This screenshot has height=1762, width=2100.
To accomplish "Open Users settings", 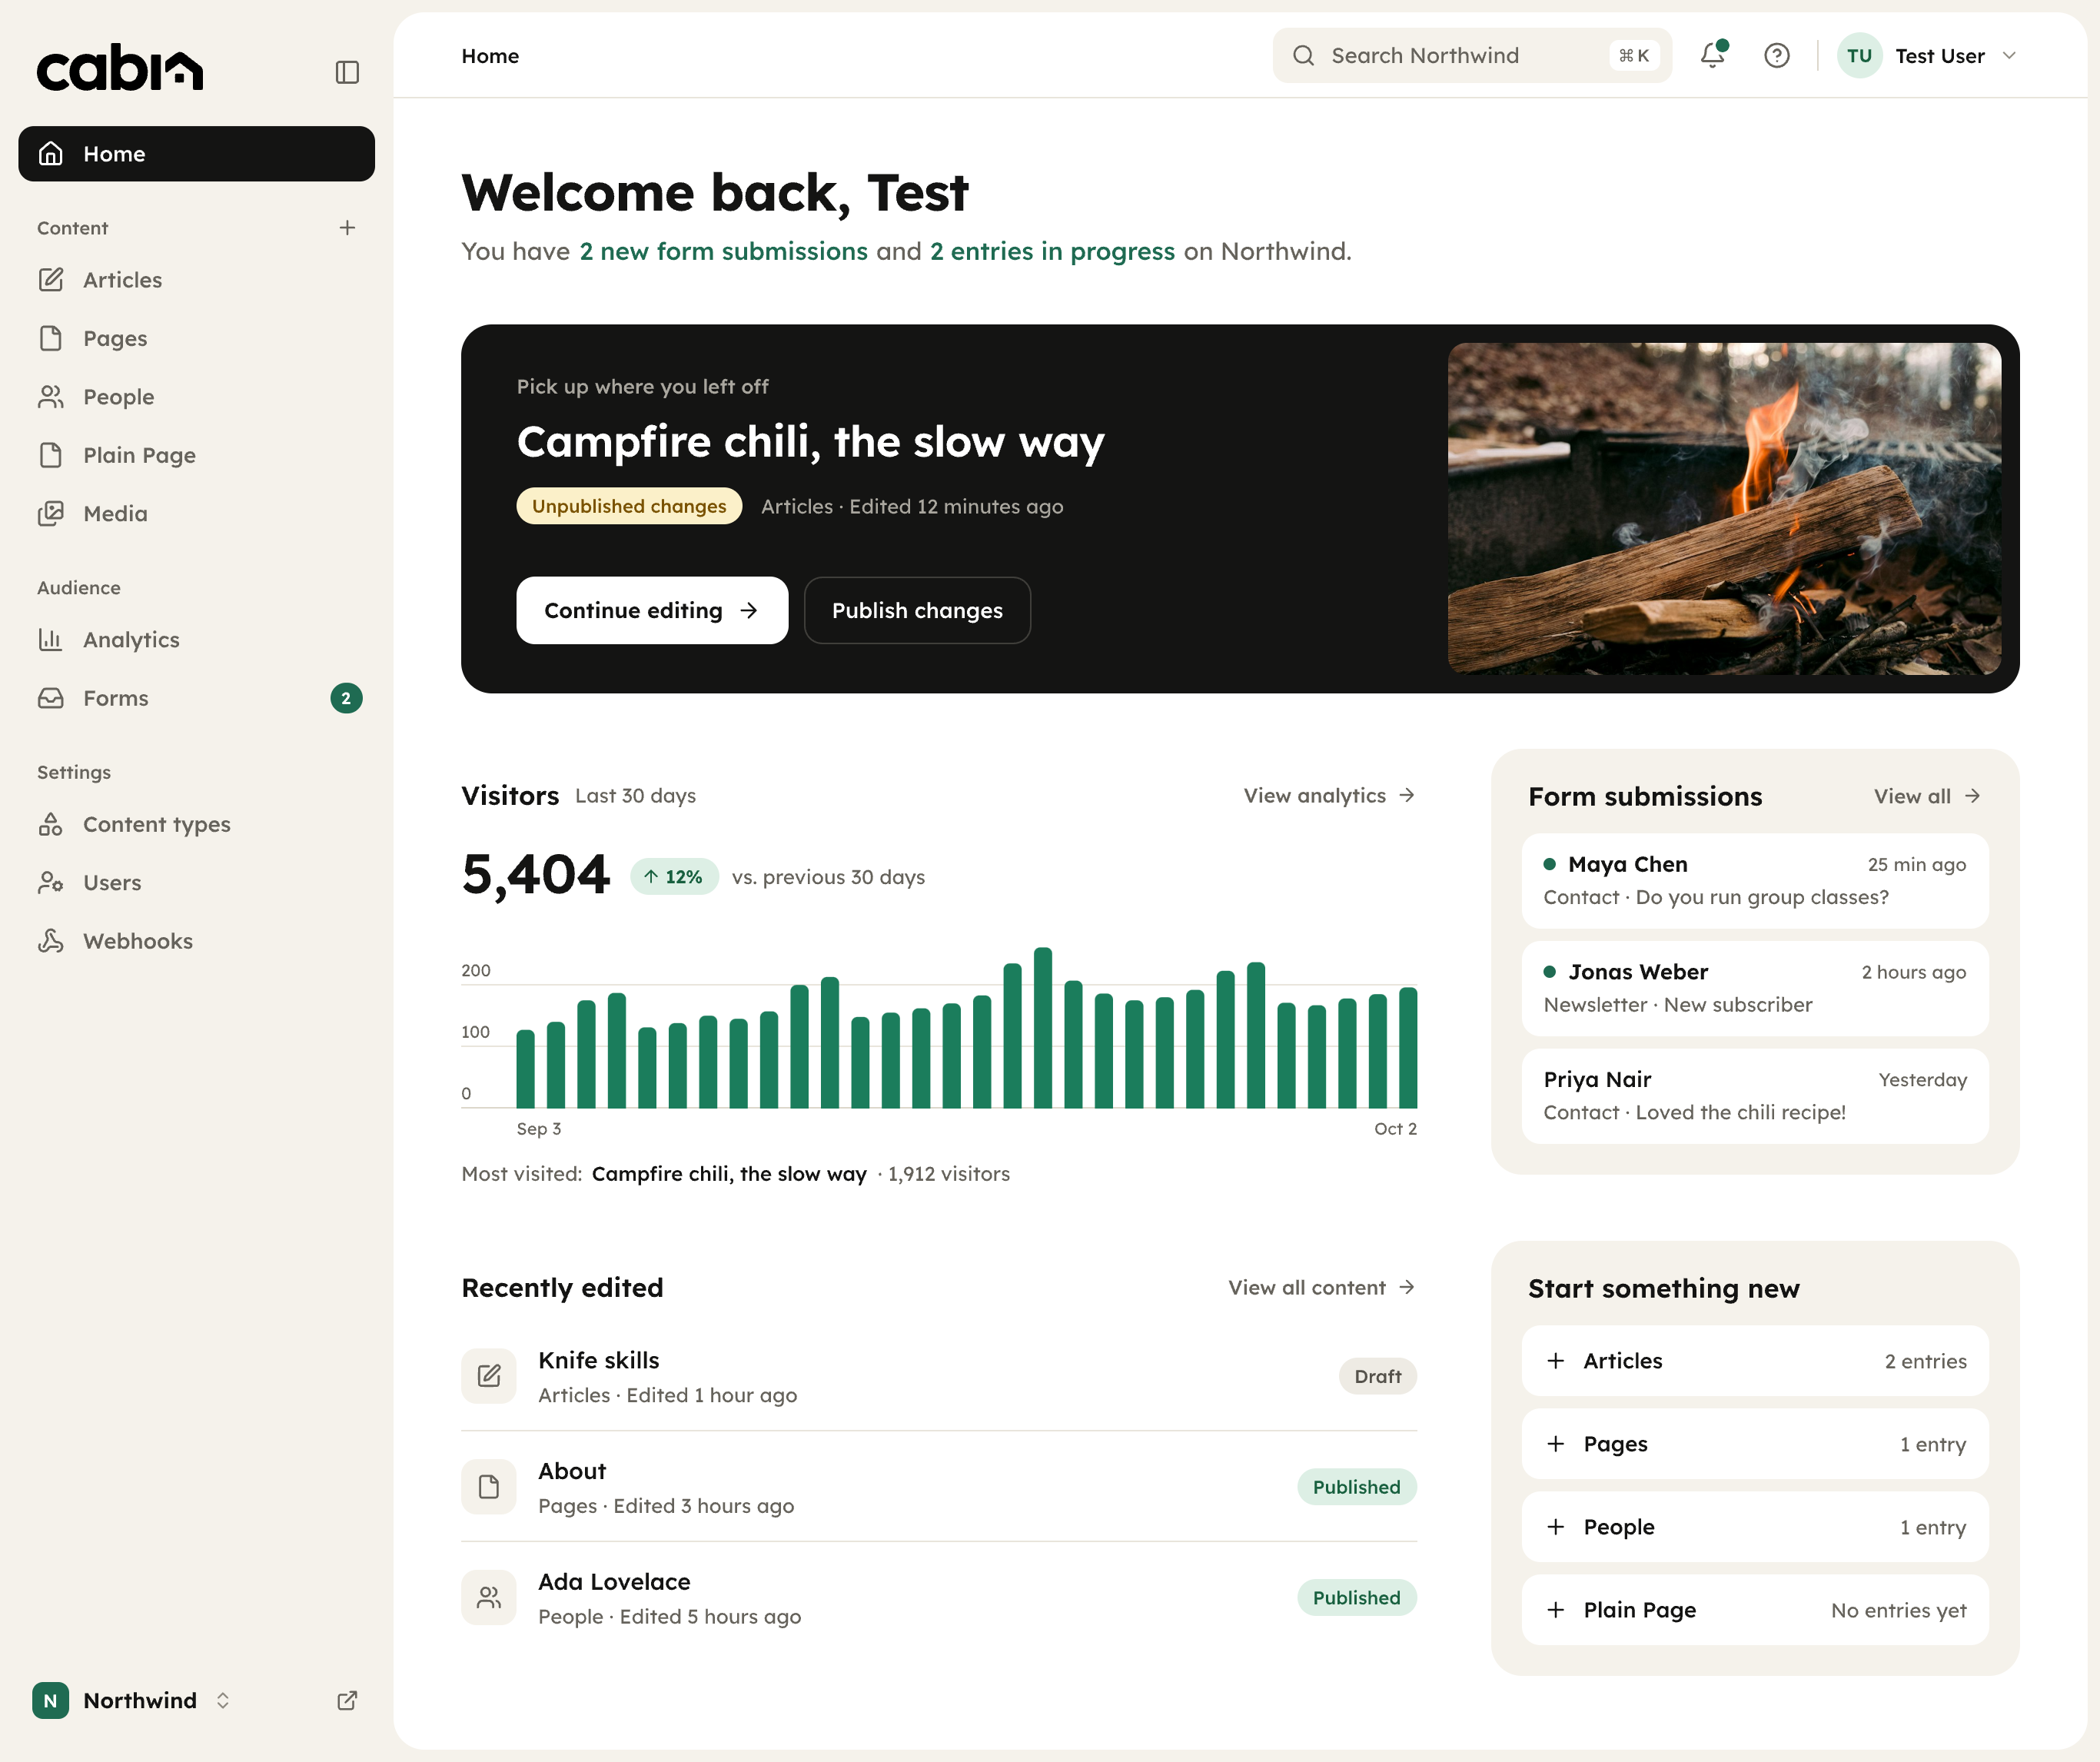I will coord(196,883).
